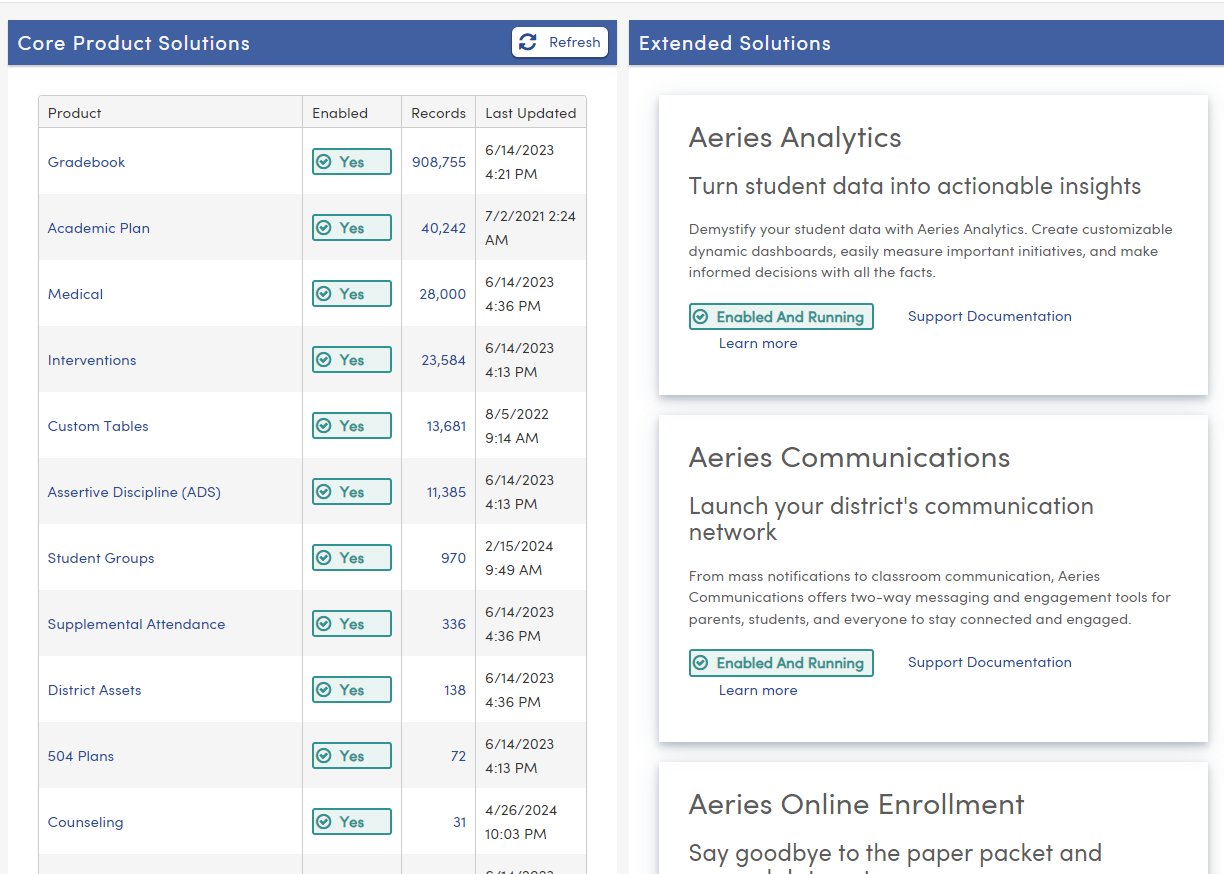Click Learn more under Aeries Analytics

pos(758,343)
